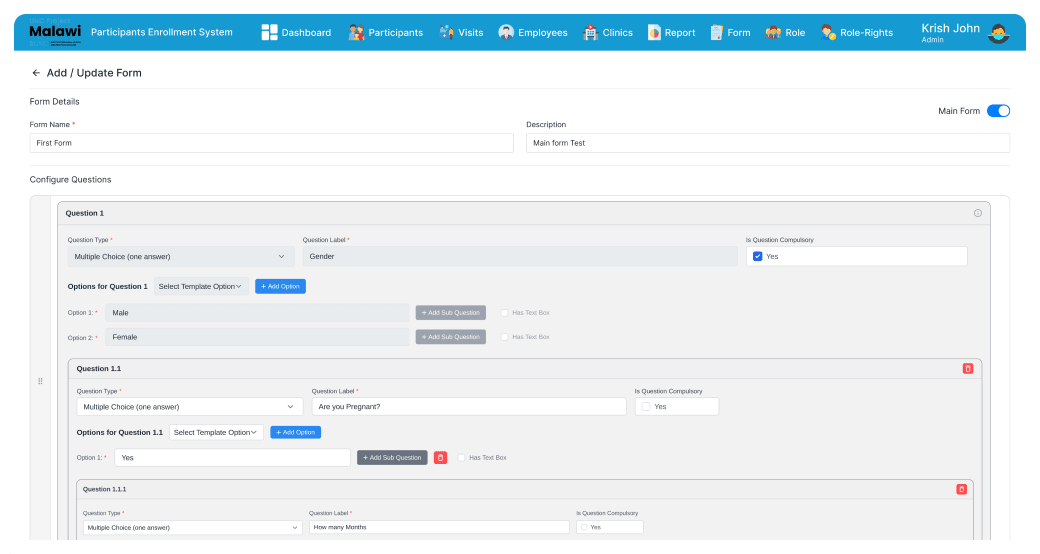Click the Are you Pregnant? label field
The height and width of the screenshot is (554, 1040).
tap(469, 407)
